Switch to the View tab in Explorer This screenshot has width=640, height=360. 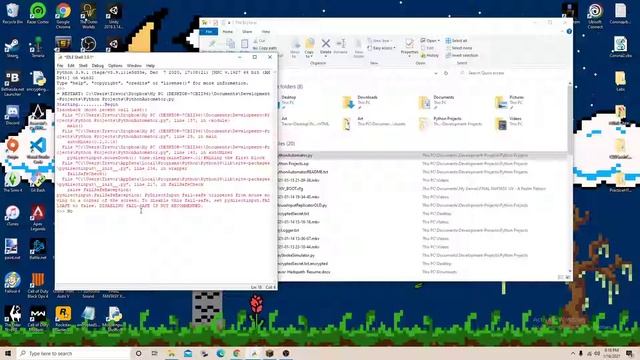pyautogui.click(x=266, y=31)
